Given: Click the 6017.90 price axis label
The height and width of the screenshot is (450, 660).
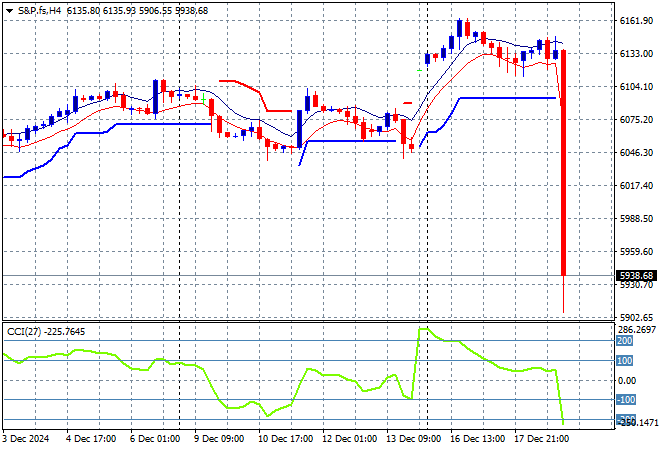Looking at the screenshot, I should pyautogui.click(x=636, y=186).
